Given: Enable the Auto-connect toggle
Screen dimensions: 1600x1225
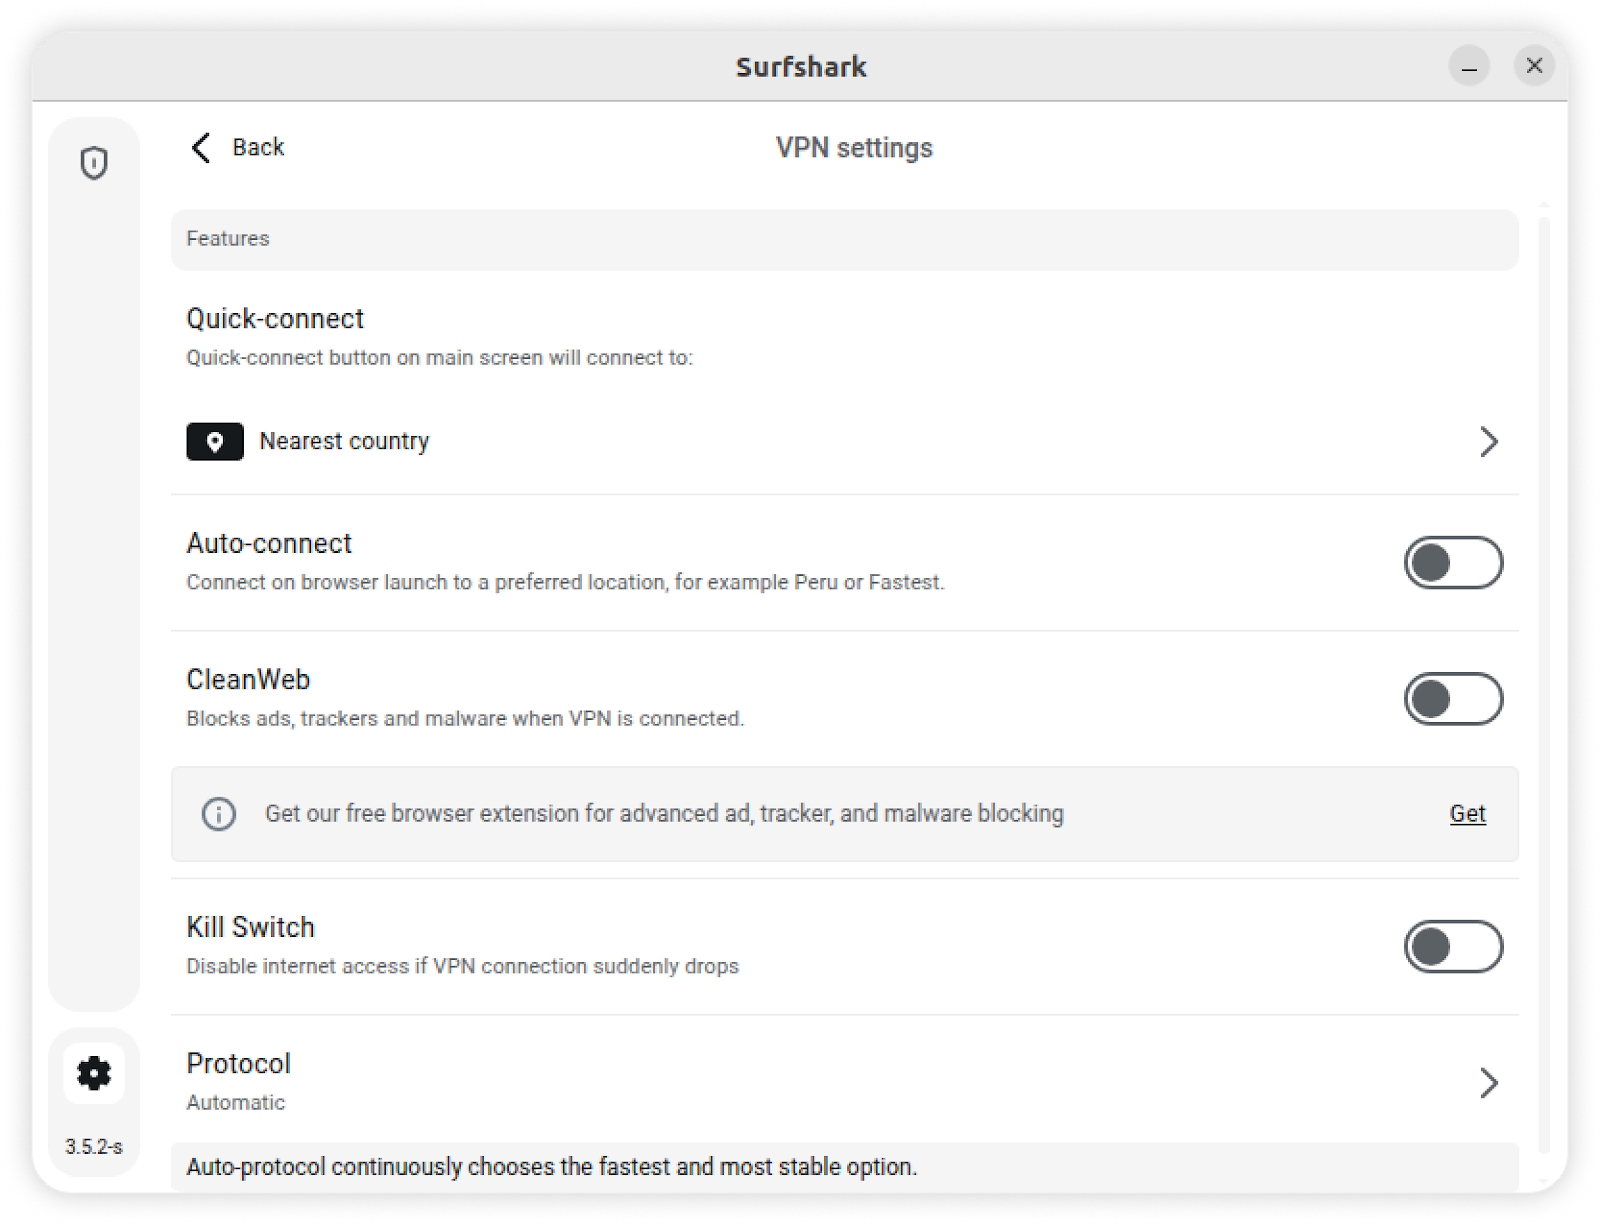Looking at the screenshot, I should coord(1453,563).
